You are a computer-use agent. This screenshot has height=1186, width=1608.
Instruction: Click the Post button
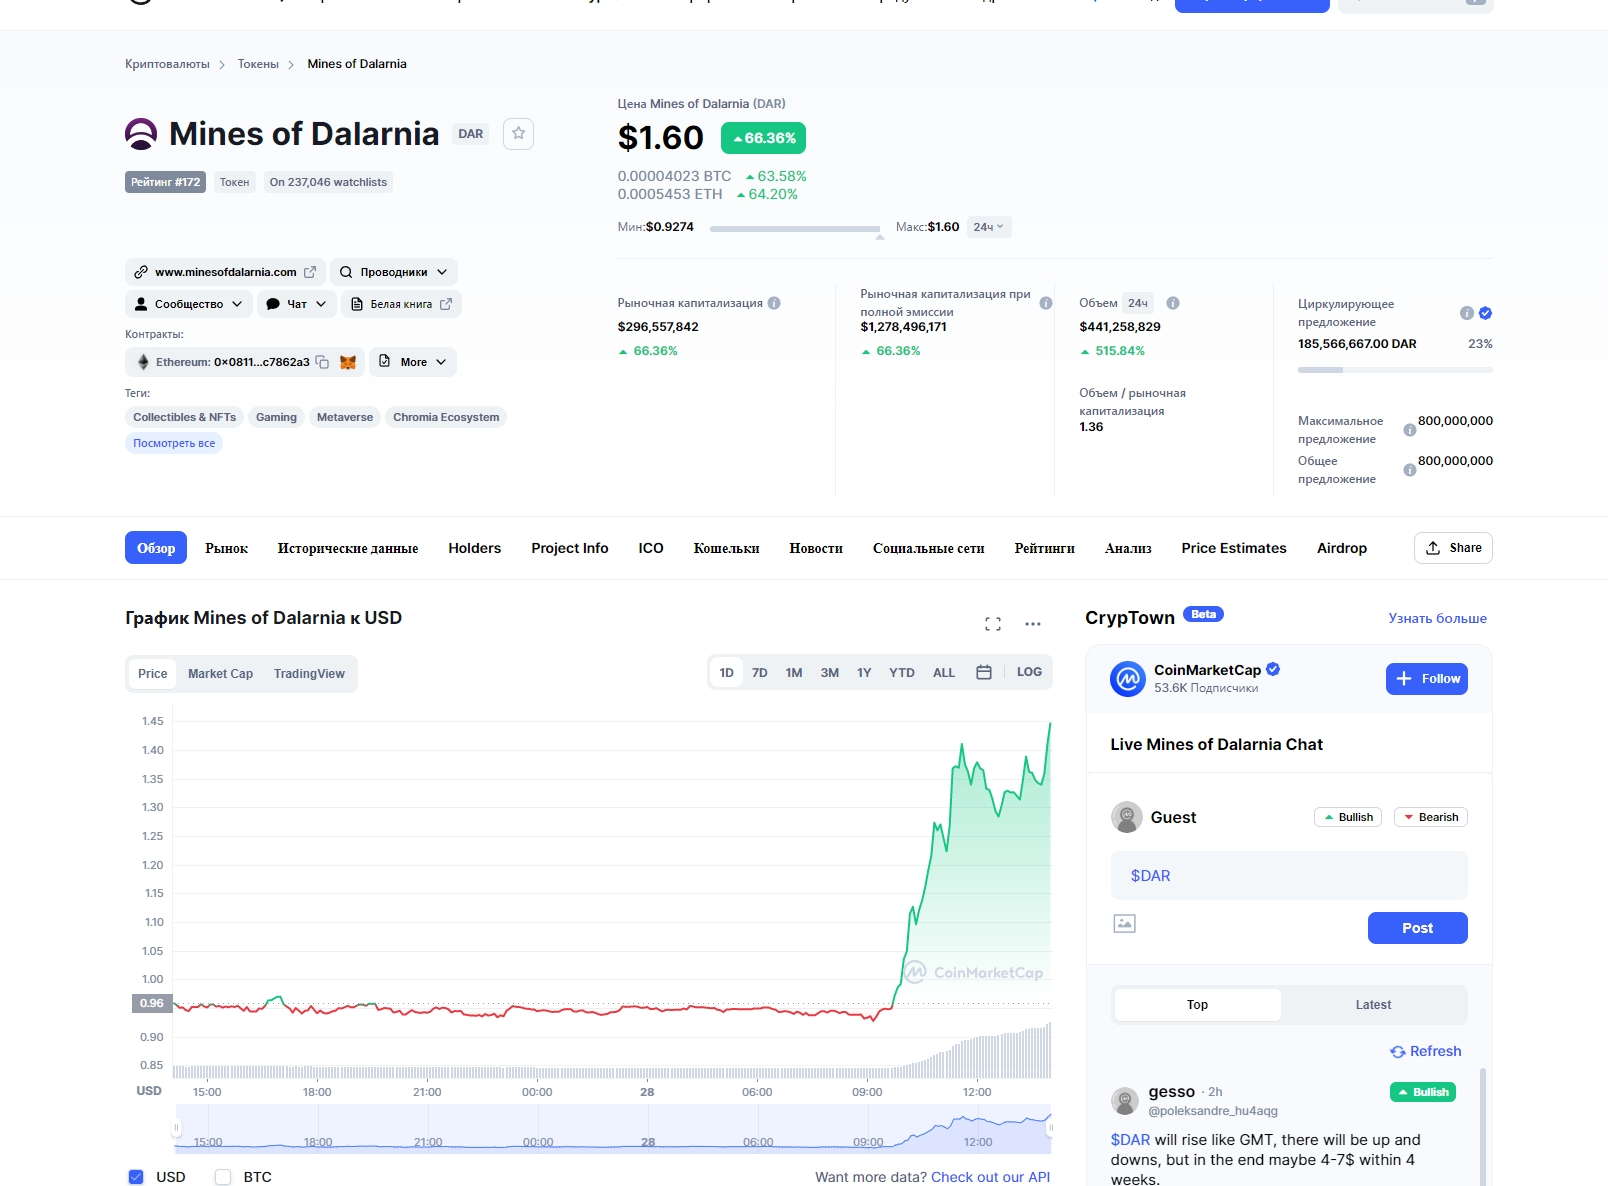pos(1418,928)
